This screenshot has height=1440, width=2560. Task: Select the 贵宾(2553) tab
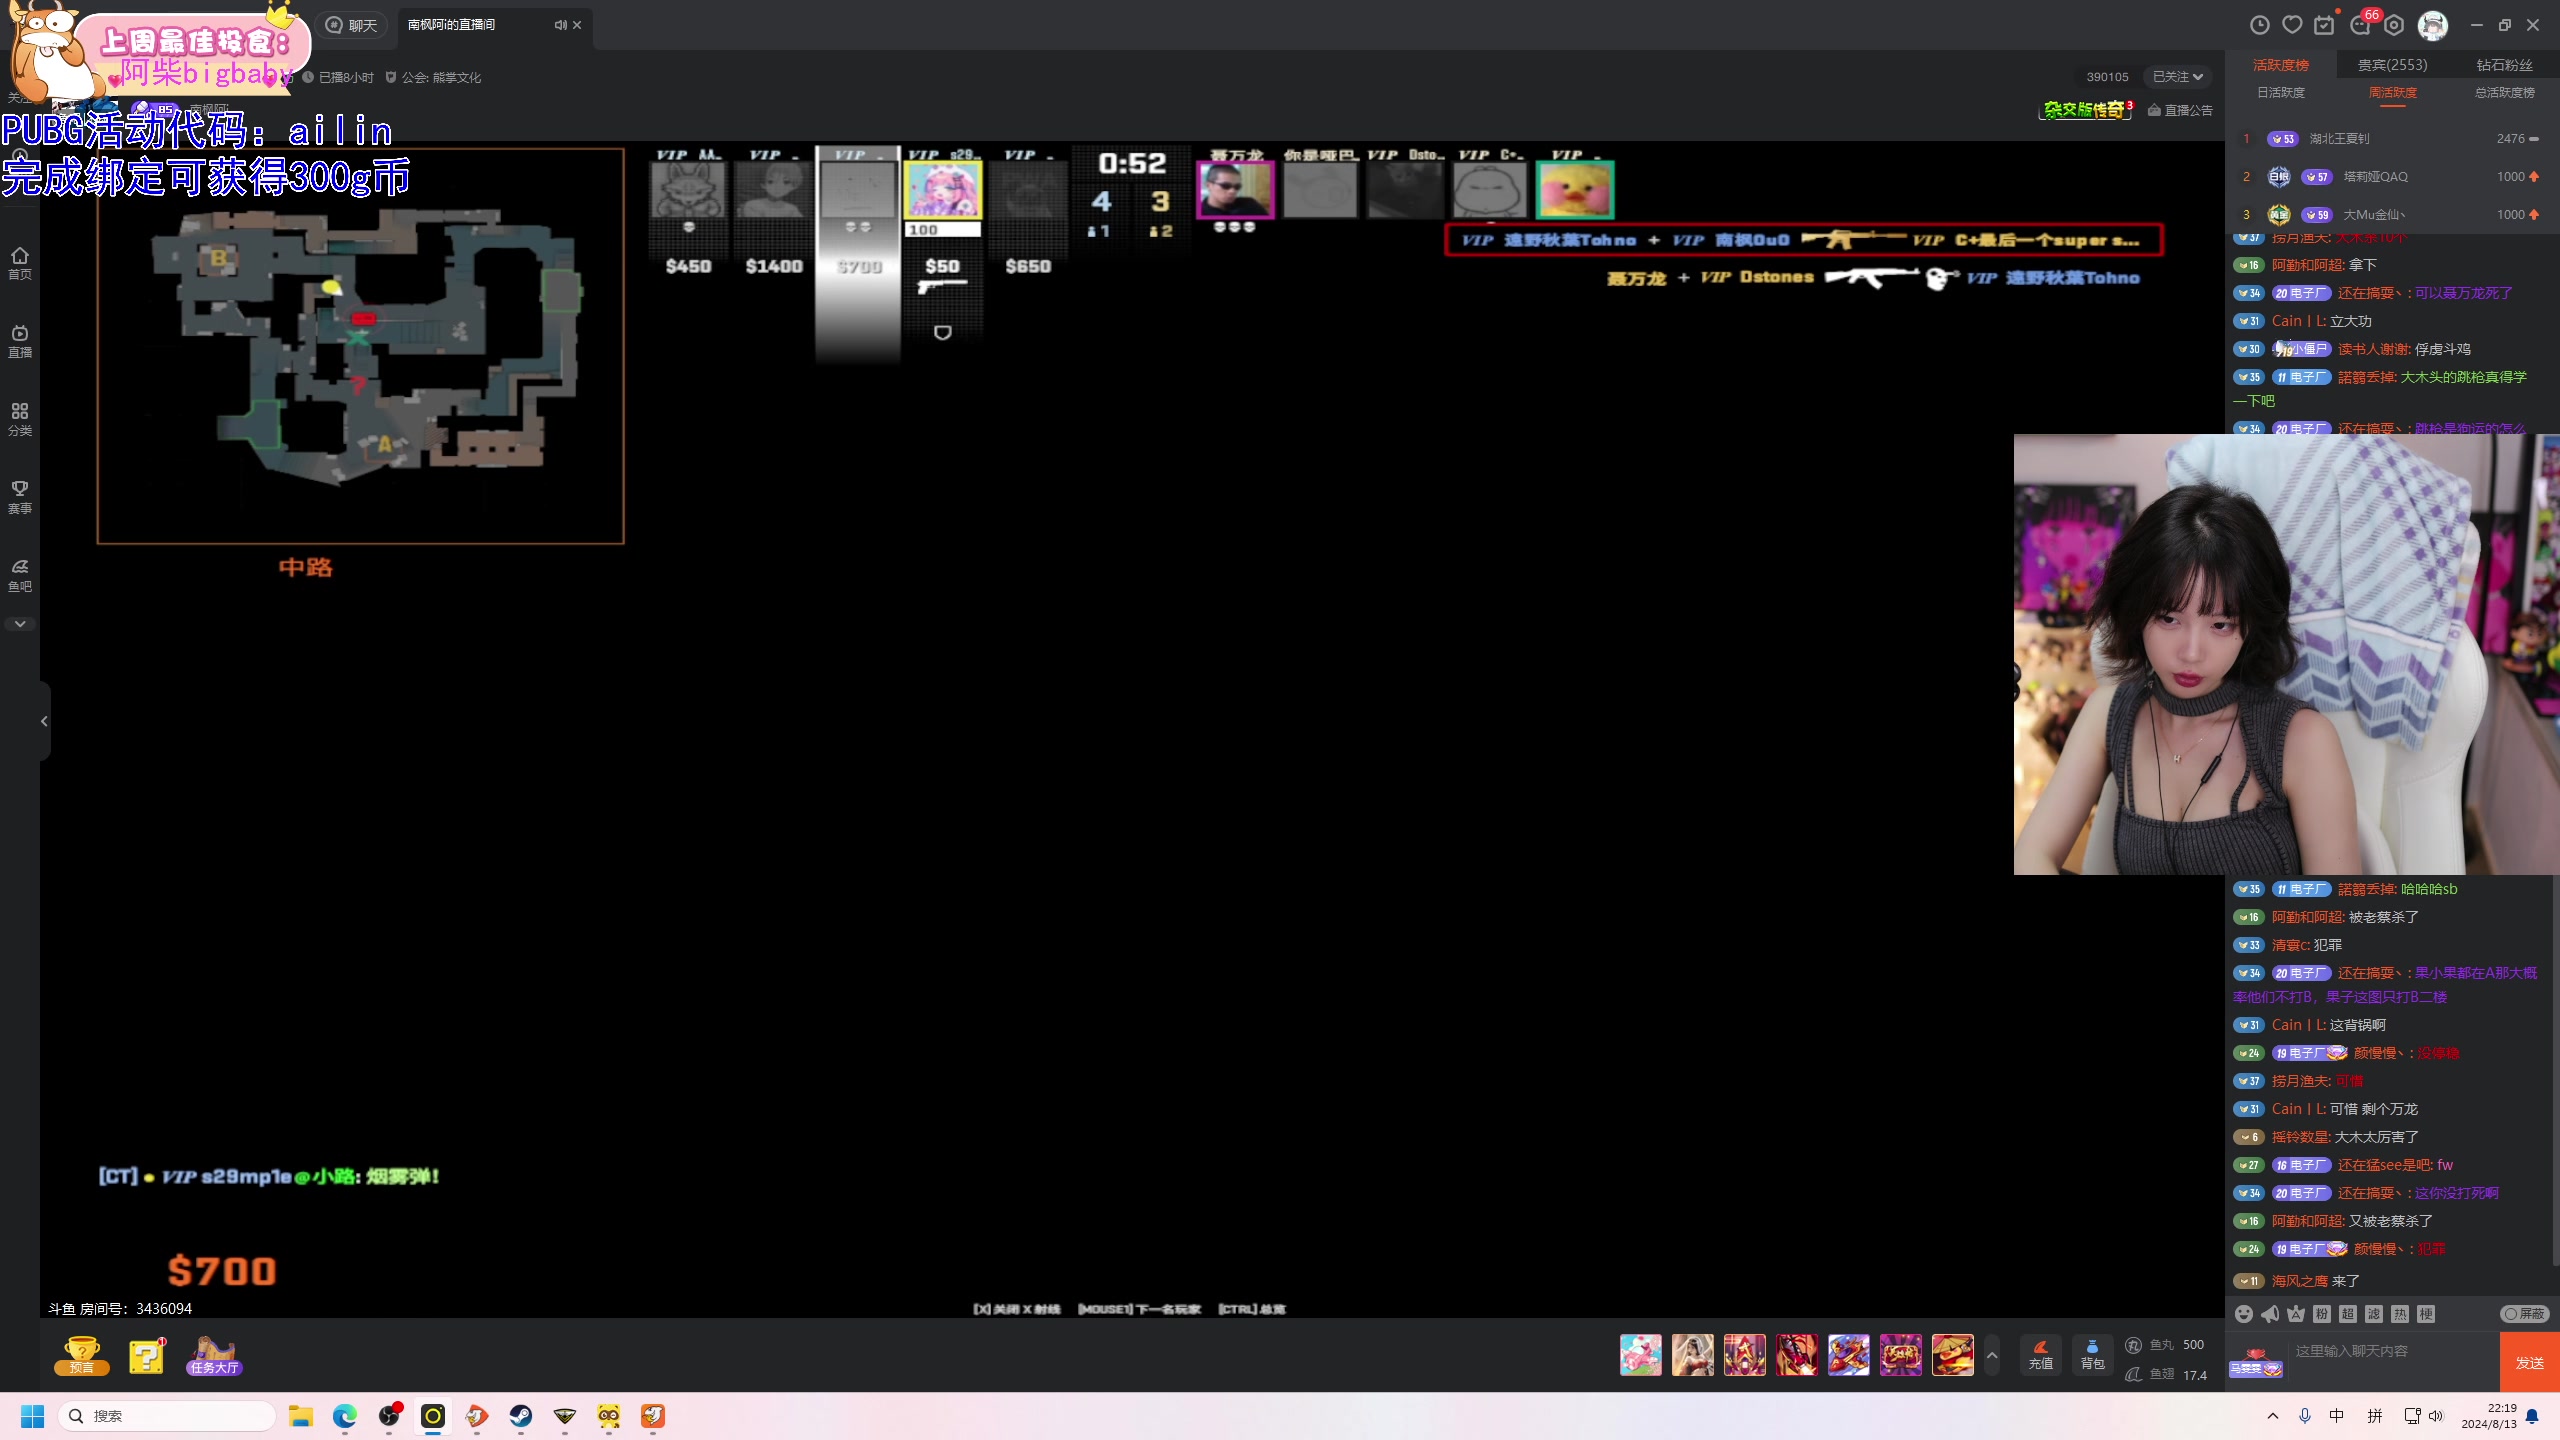[x=2392, y=65]
